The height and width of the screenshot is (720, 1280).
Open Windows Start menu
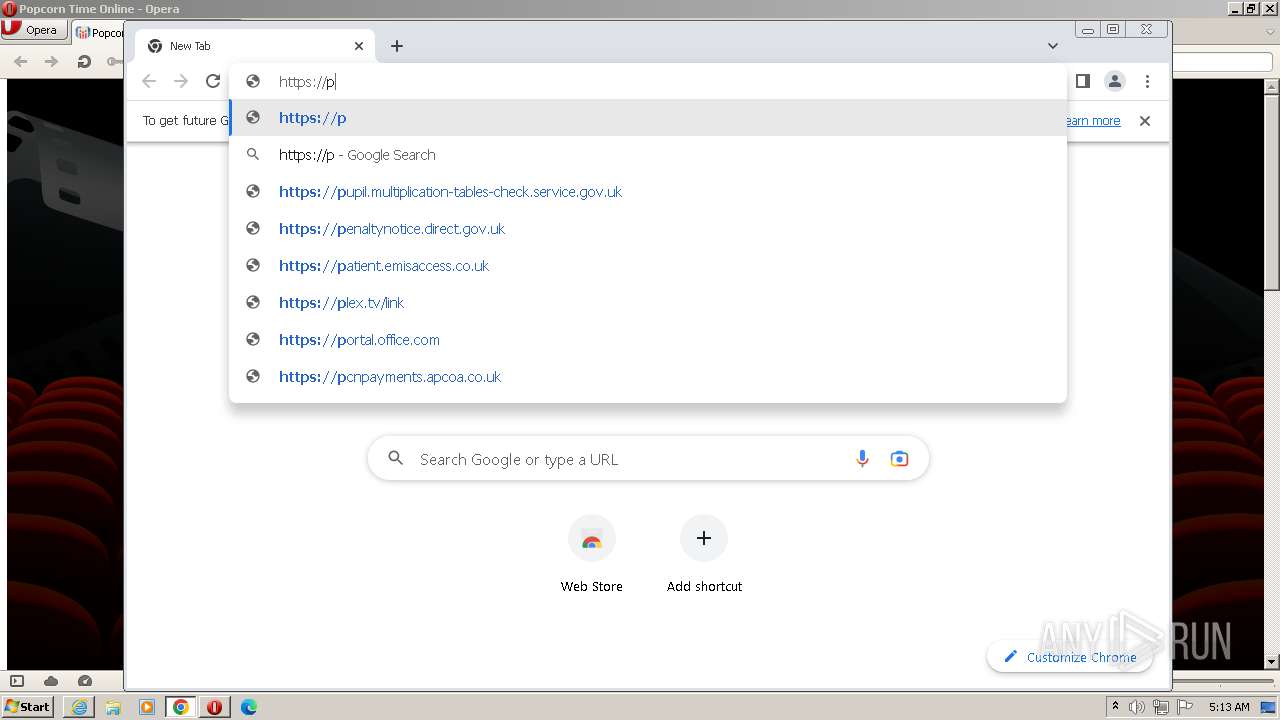pyautogui.click(x=28, y=707)
